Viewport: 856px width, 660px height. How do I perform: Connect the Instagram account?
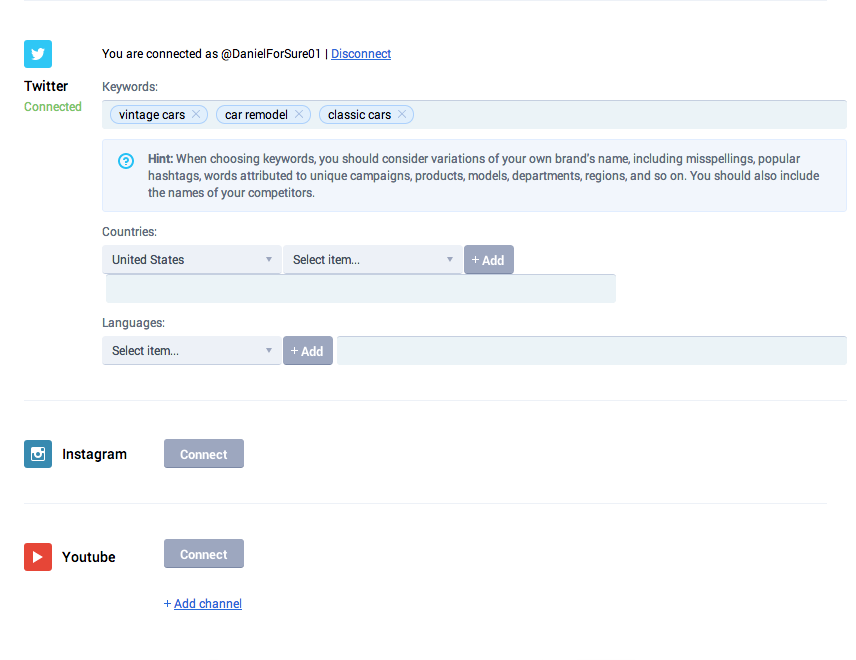(203, 453)
